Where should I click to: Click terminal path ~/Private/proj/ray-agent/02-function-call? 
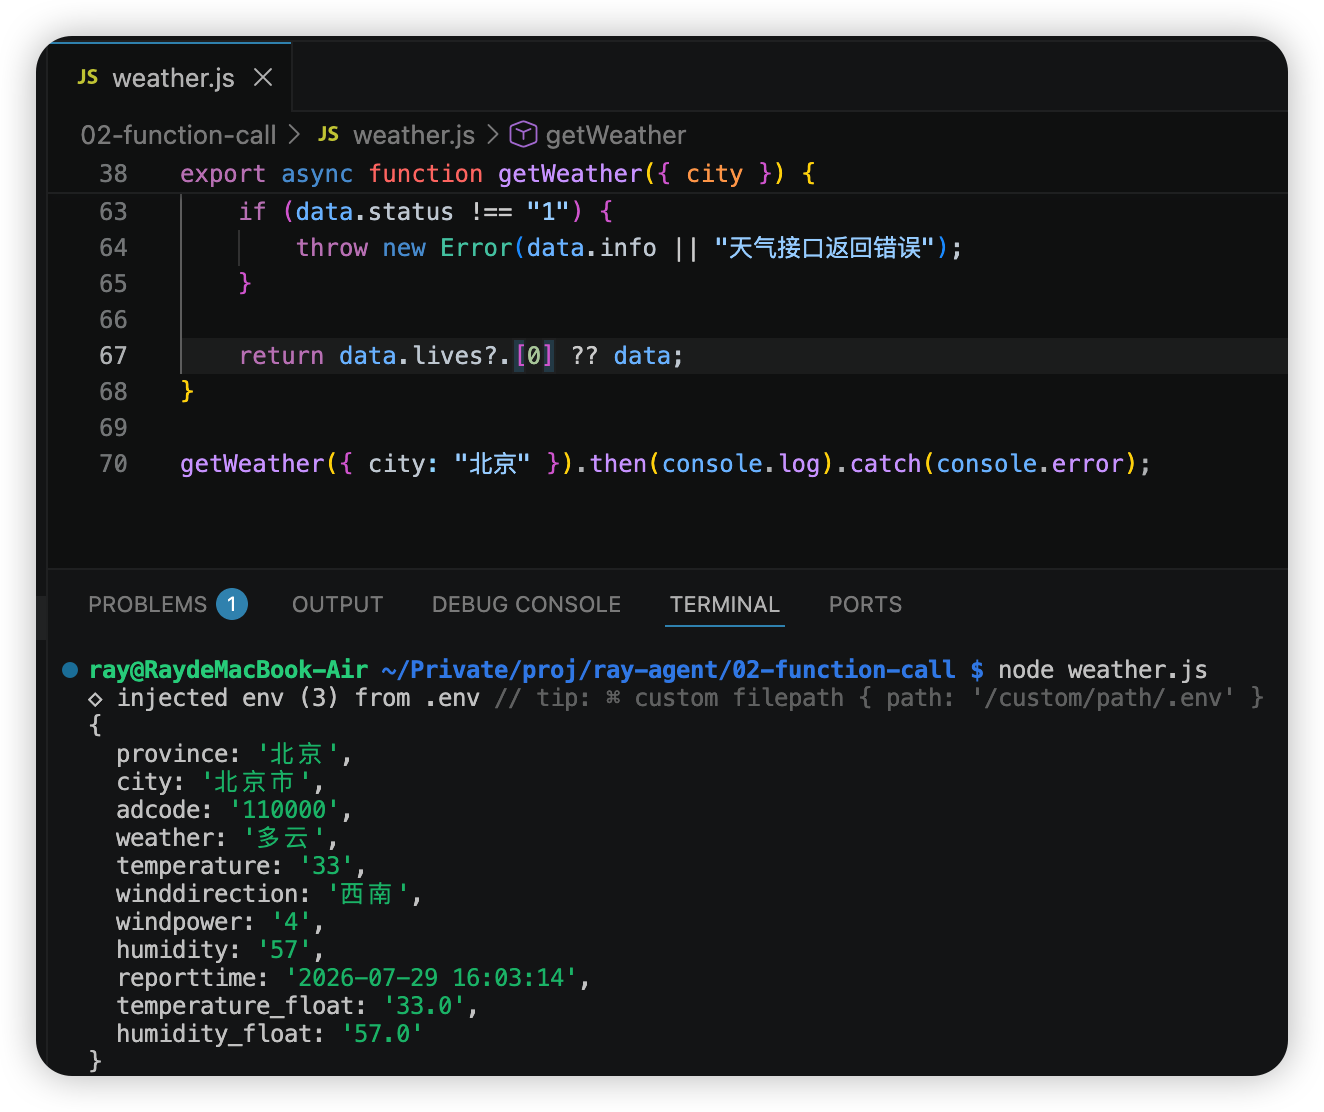[668, 669]
